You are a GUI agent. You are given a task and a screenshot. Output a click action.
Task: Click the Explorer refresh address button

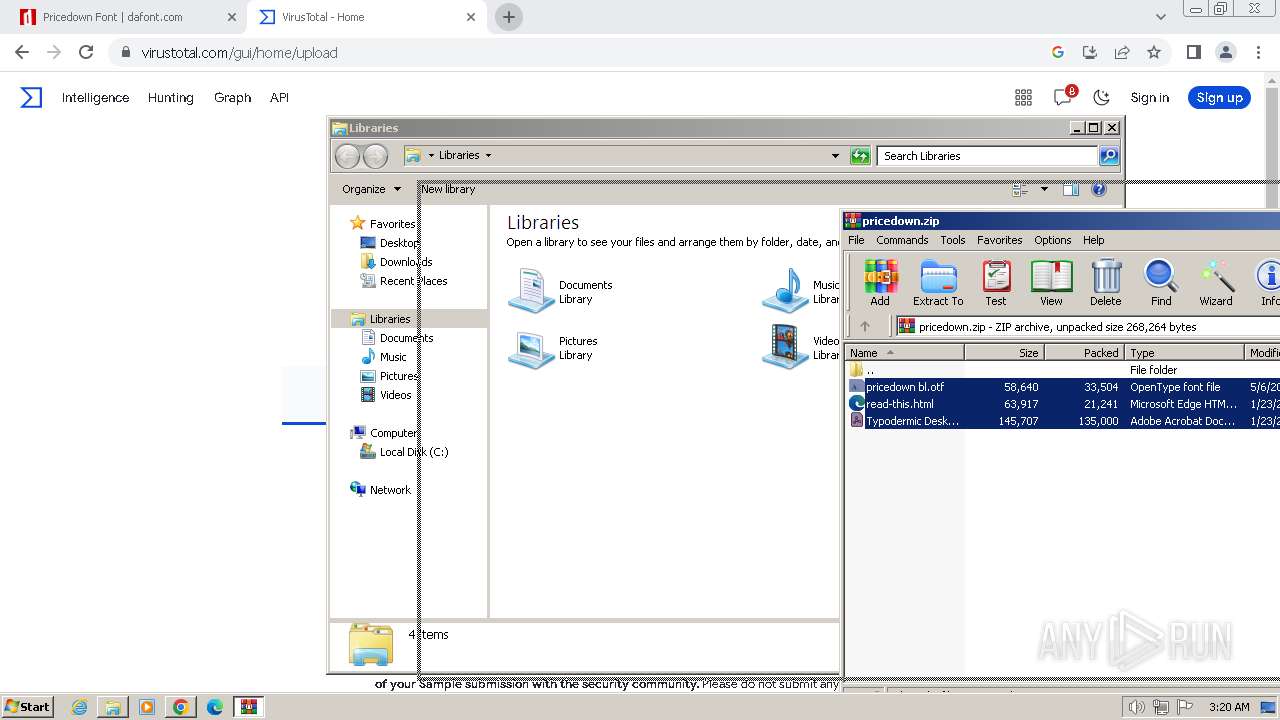(860, 156)
